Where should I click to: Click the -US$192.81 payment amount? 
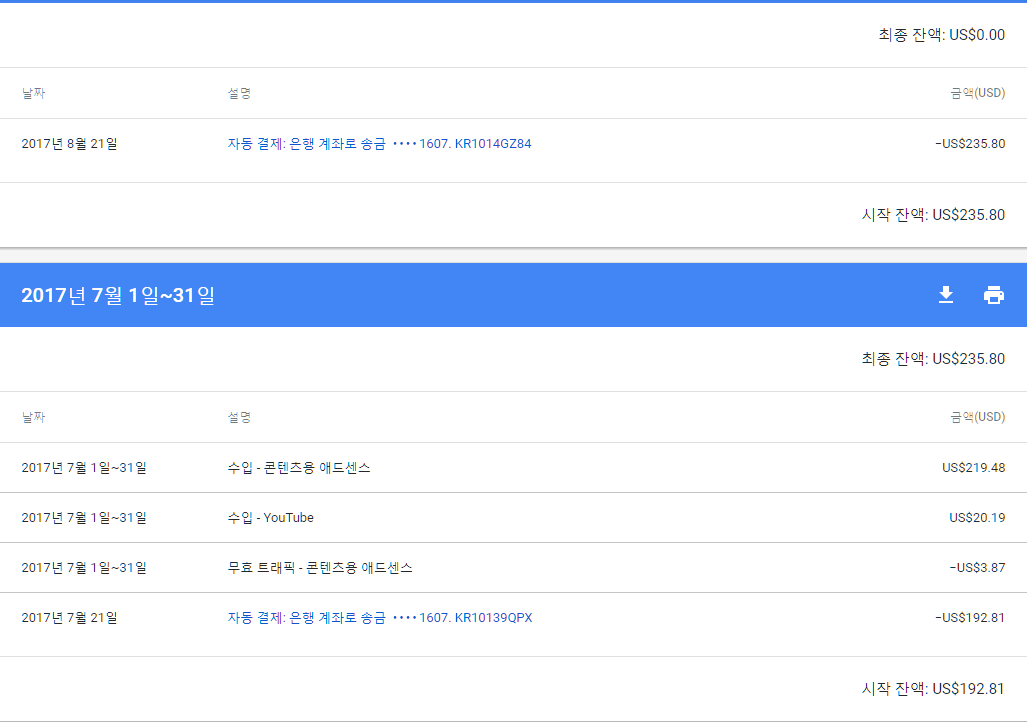(x=970, y=618)
